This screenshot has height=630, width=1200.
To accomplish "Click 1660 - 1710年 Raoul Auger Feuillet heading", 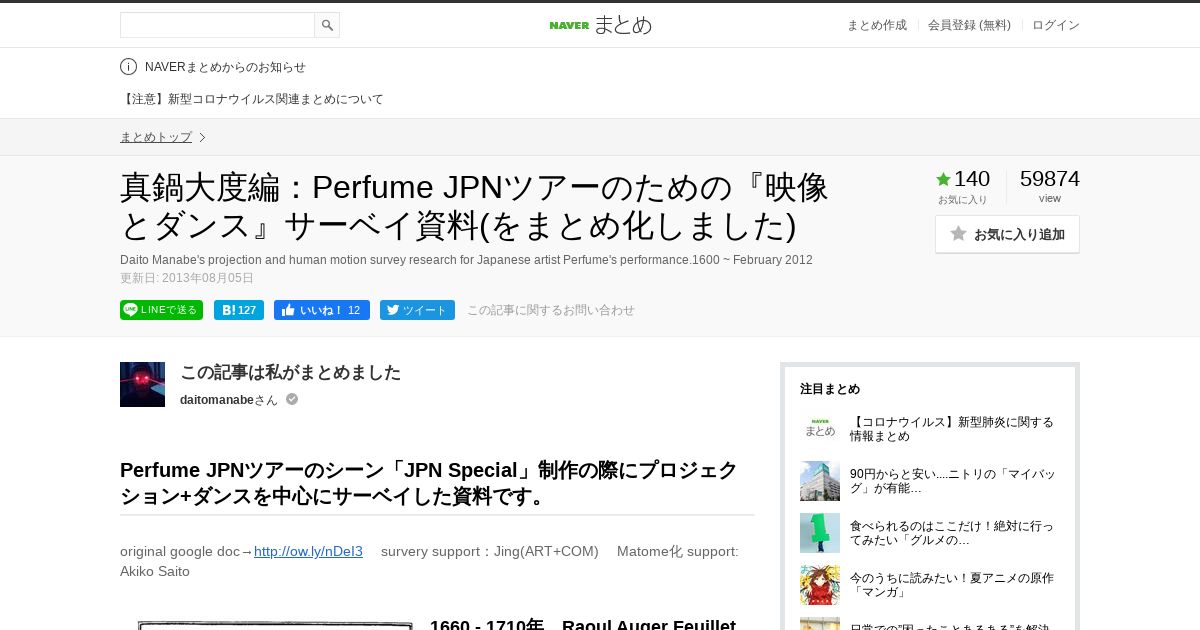I will (x=583, y=624).
